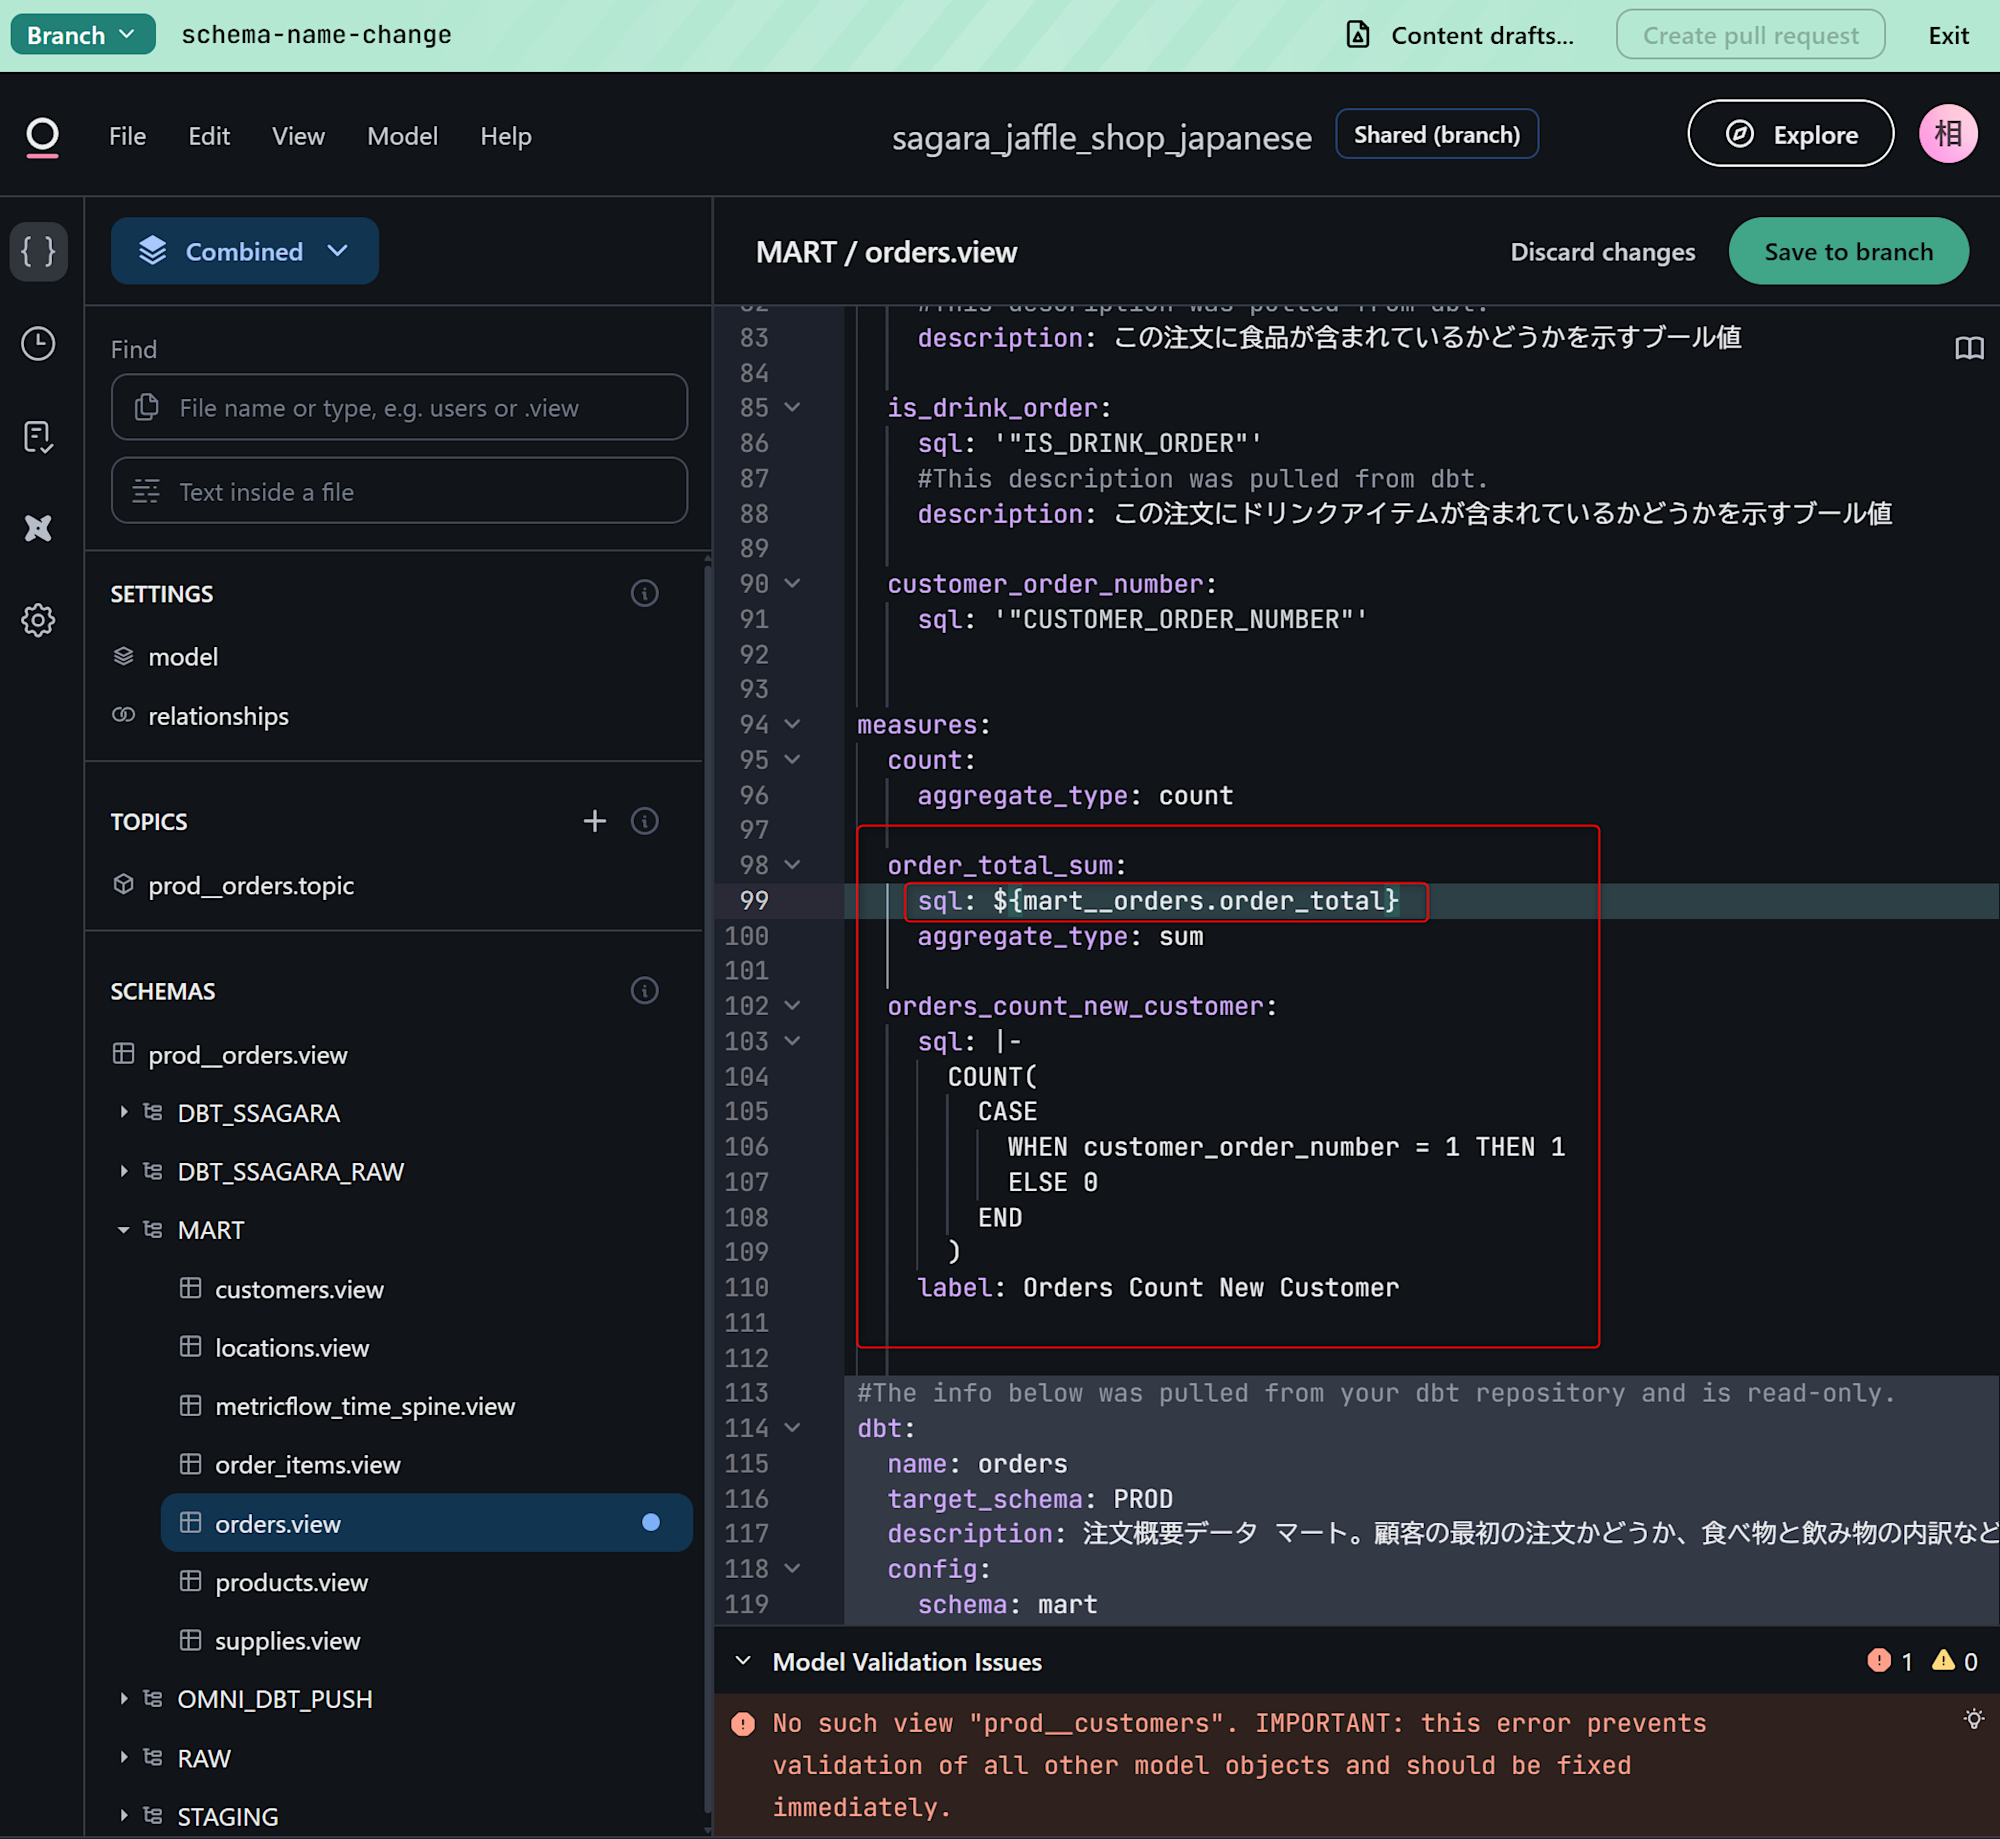Open the Combined layer dropdown
Image resolution: width=2000 pixels, height=1839 pixels.
tap(245, 251)
